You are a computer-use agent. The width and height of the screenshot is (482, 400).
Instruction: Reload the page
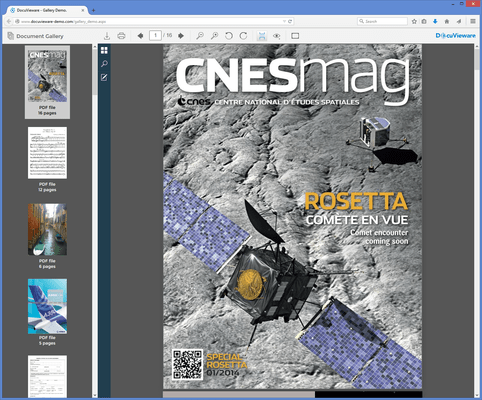pyautogui.click(x=290, y=21)
